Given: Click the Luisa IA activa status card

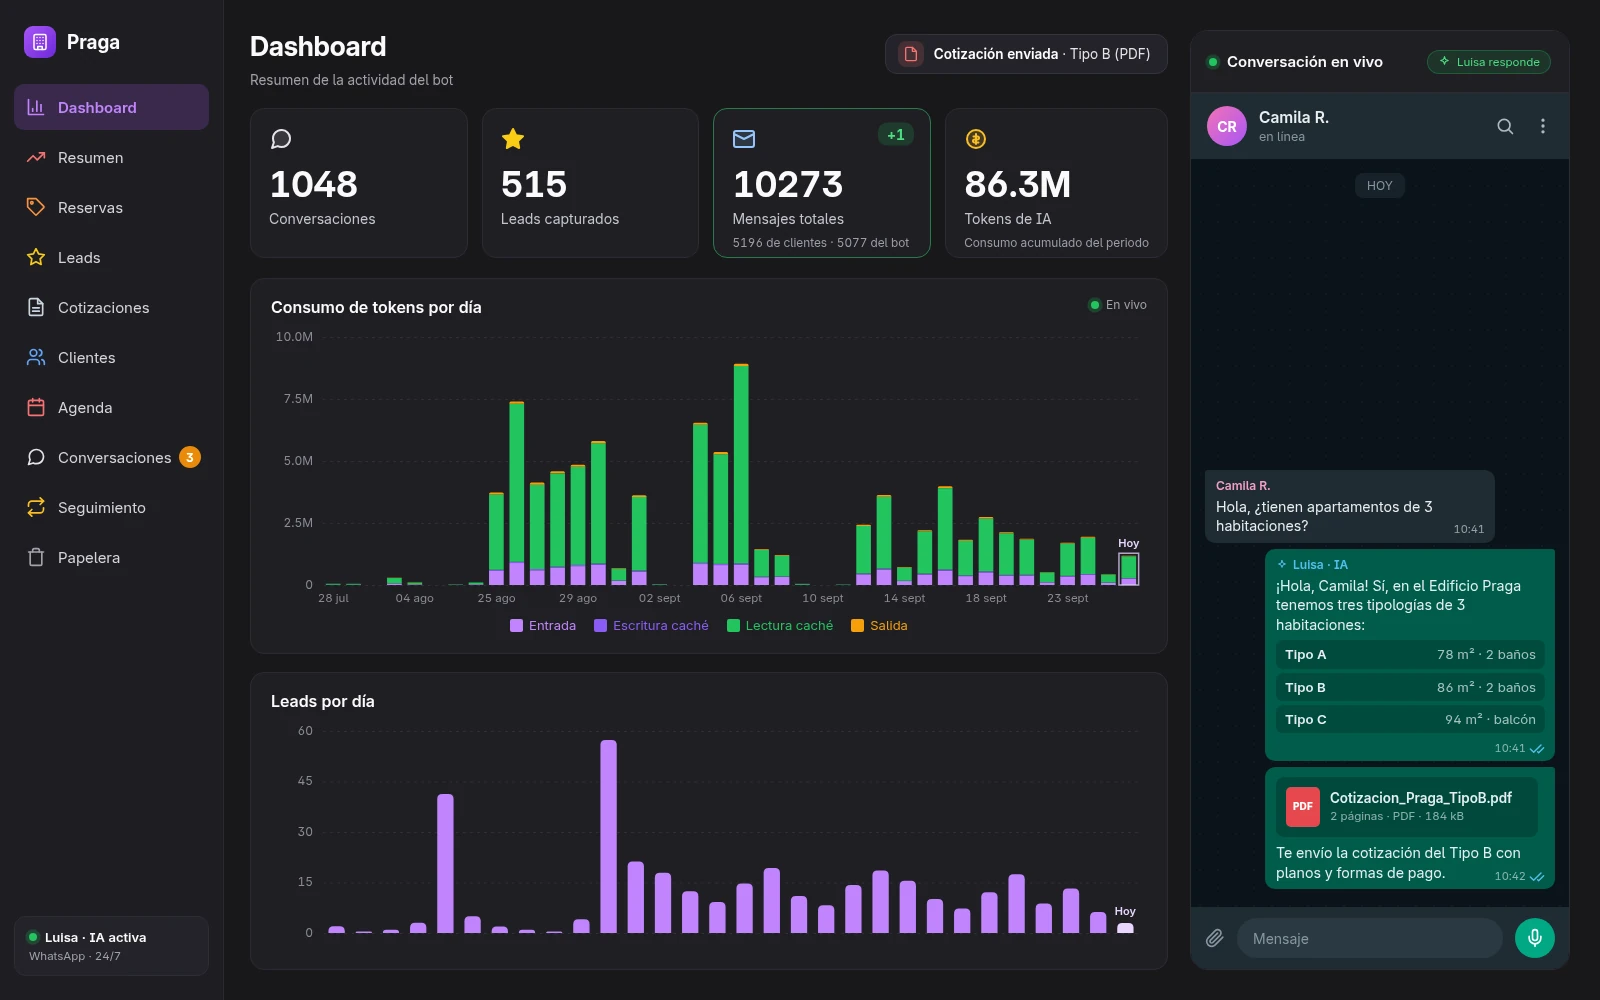Looking at the screenshot, I should click(x=111, y=946).
